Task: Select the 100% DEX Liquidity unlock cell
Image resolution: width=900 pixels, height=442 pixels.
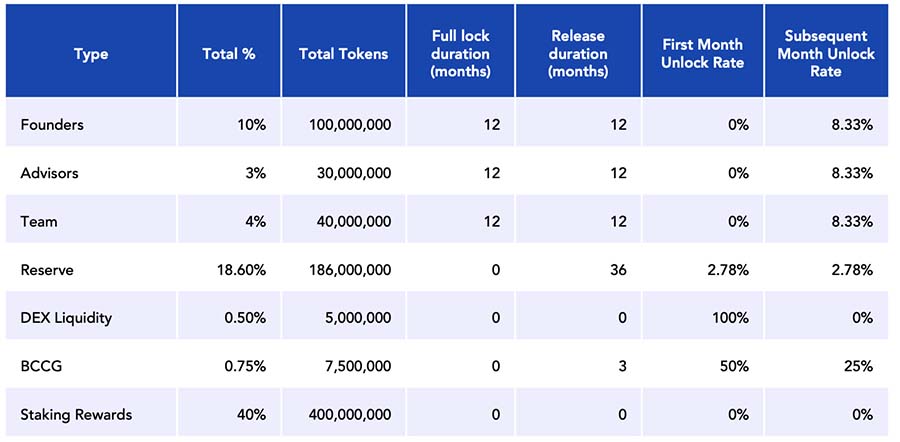Action: click(x=731, y=318)
